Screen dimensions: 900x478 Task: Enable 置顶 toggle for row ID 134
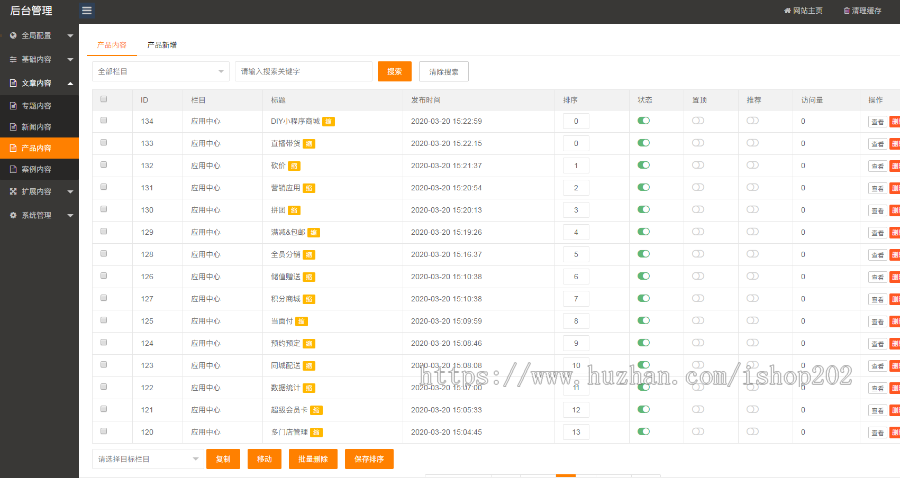(698, 121)
